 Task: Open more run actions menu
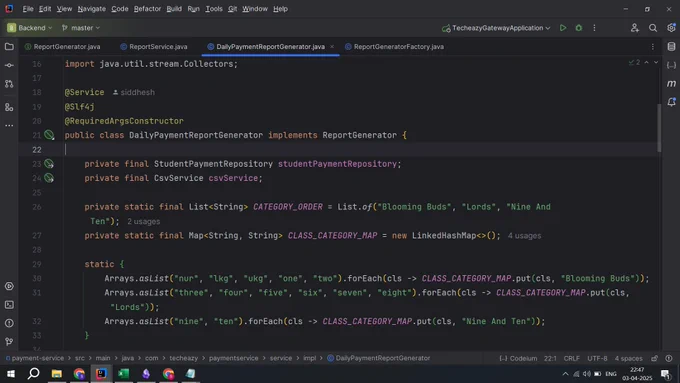point(594,28)
